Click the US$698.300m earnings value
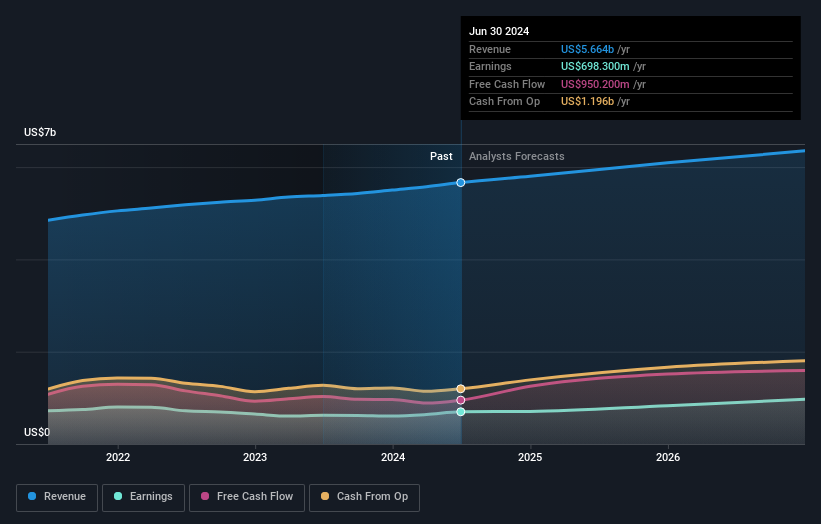821x524 pixels. pyautogui.click(x=595, y=66)
